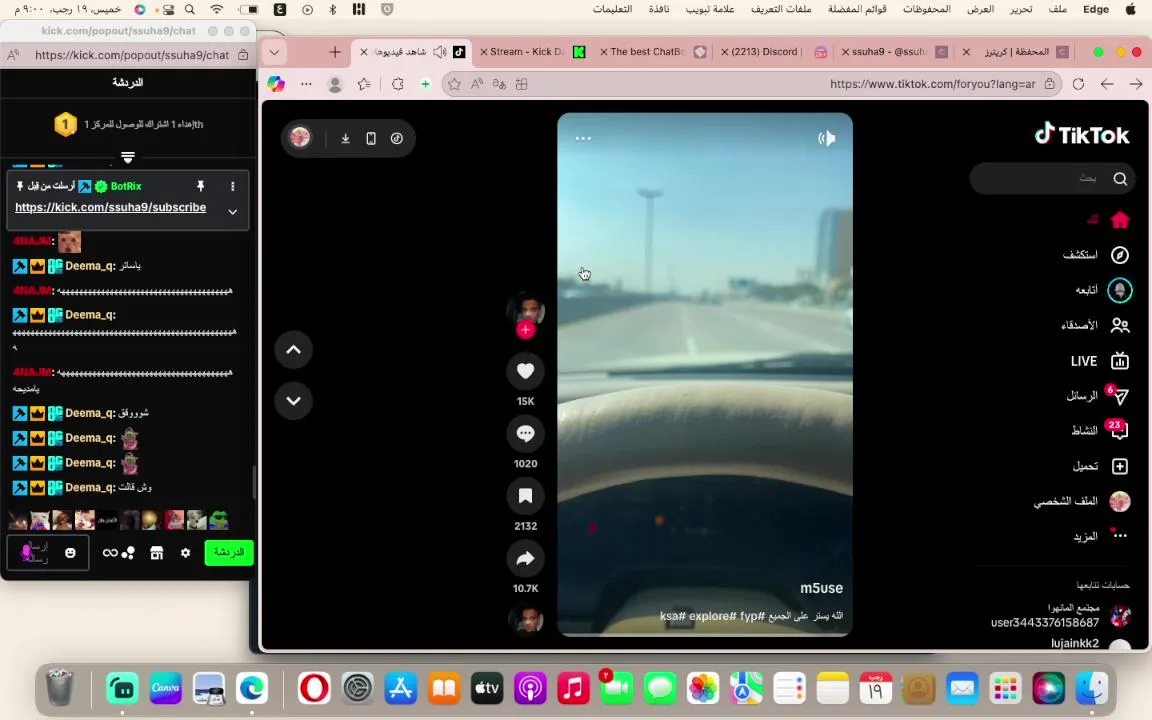
Task: Open the m5use creator name
Action: pyautogui.click(x=821, y=588)
